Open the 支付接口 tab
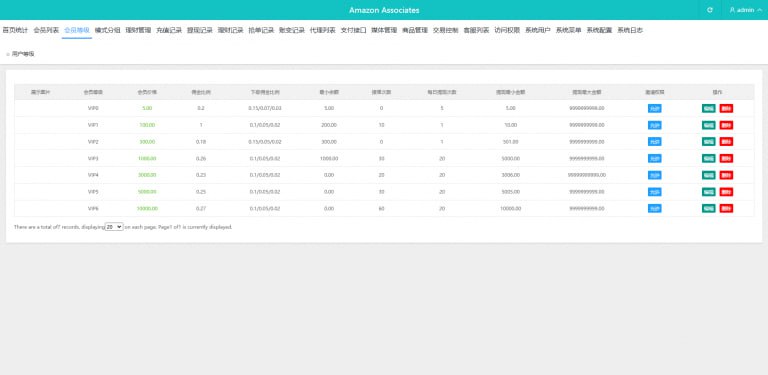 tap(353, 30)
